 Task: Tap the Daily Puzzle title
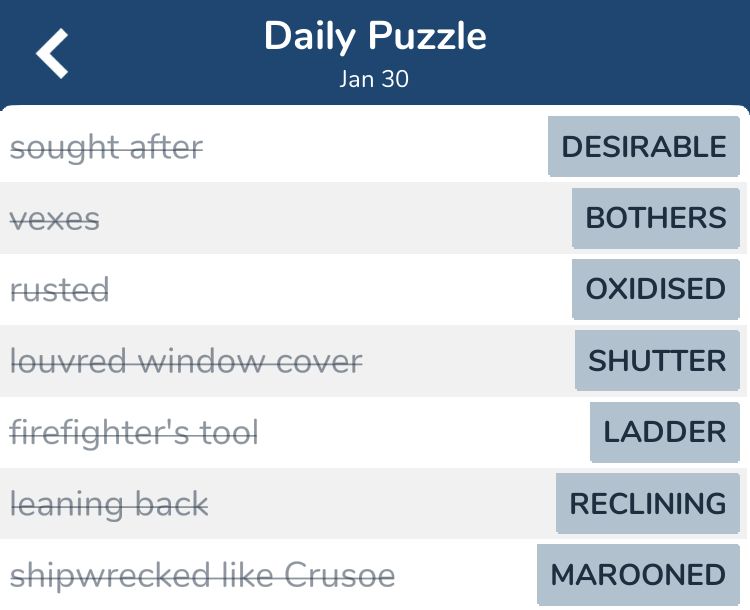375,37
